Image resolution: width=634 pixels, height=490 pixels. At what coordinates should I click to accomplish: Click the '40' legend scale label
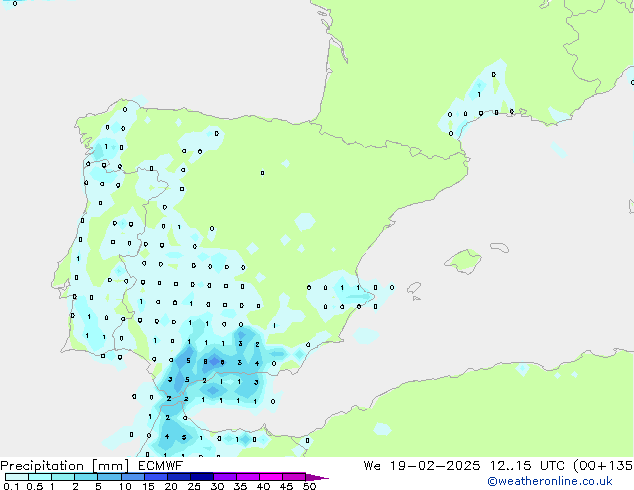click(x=263, y=486)
